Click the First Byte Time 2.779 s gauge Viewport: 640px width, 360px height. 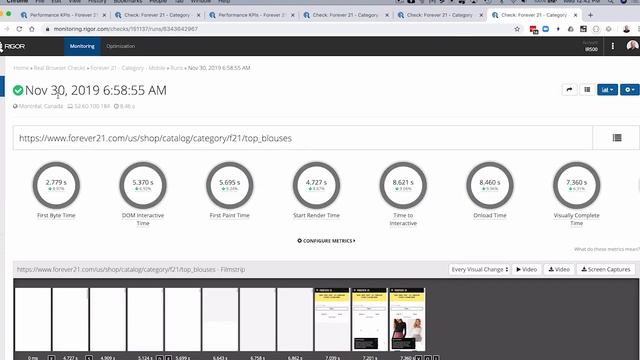point(56,185)
